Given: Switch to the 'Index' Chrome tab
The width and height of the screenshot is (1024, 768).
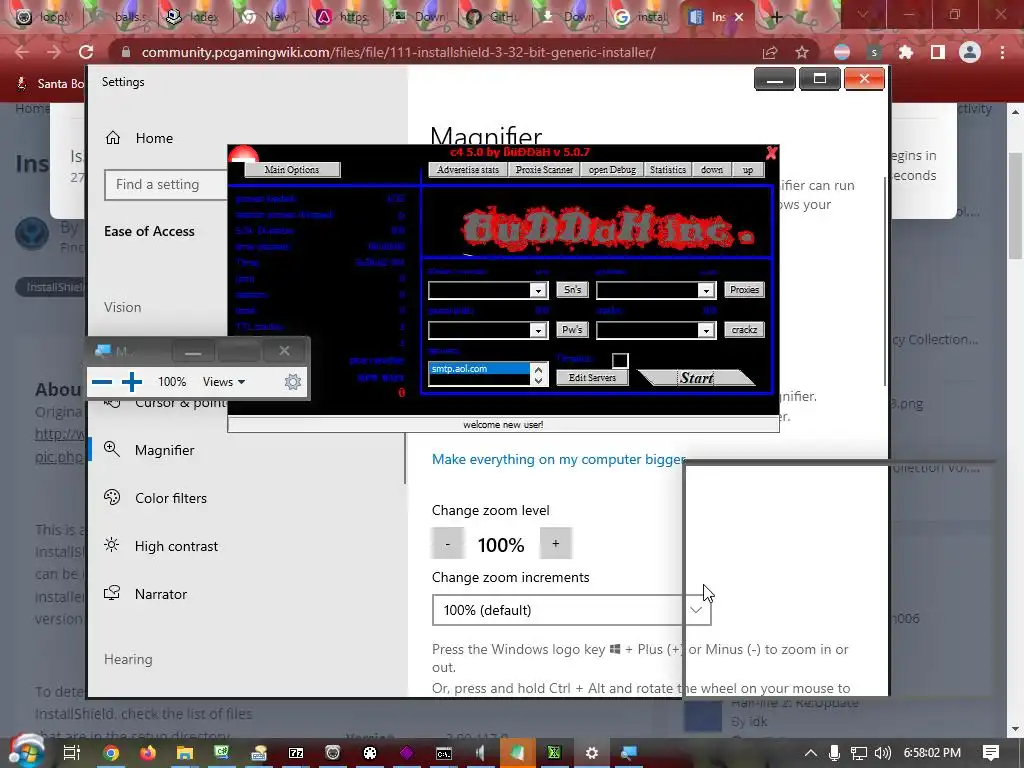Looking at the screenshot, I should click(x=193, y=17).
